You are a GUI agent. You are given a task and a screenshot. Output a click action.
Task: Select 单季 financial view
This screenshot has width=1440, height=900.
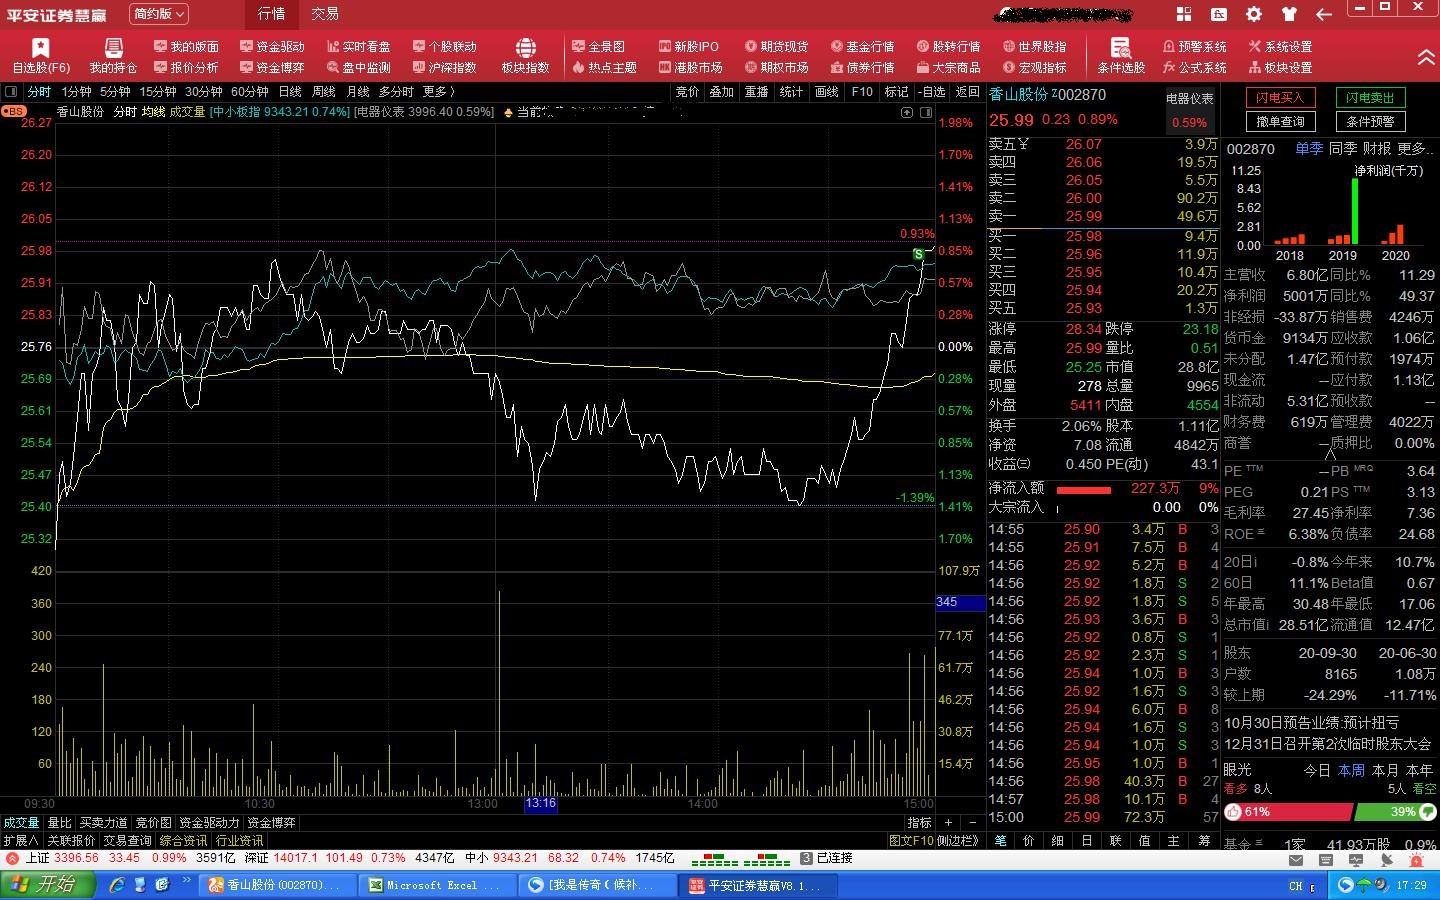1309,148
